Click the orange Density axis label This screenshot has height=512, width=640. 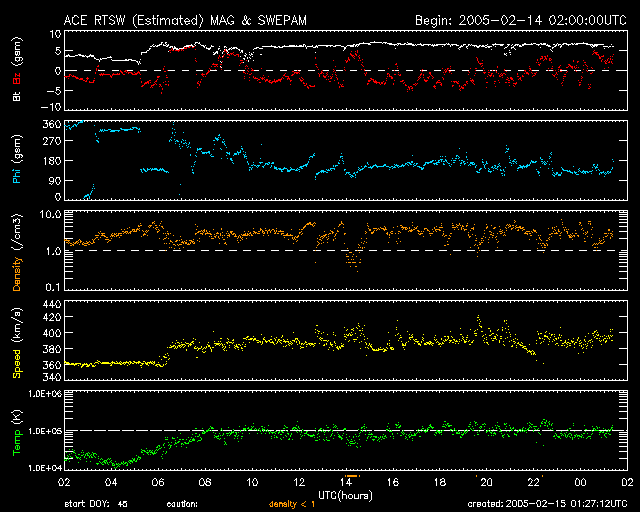(x=18, y=252)
